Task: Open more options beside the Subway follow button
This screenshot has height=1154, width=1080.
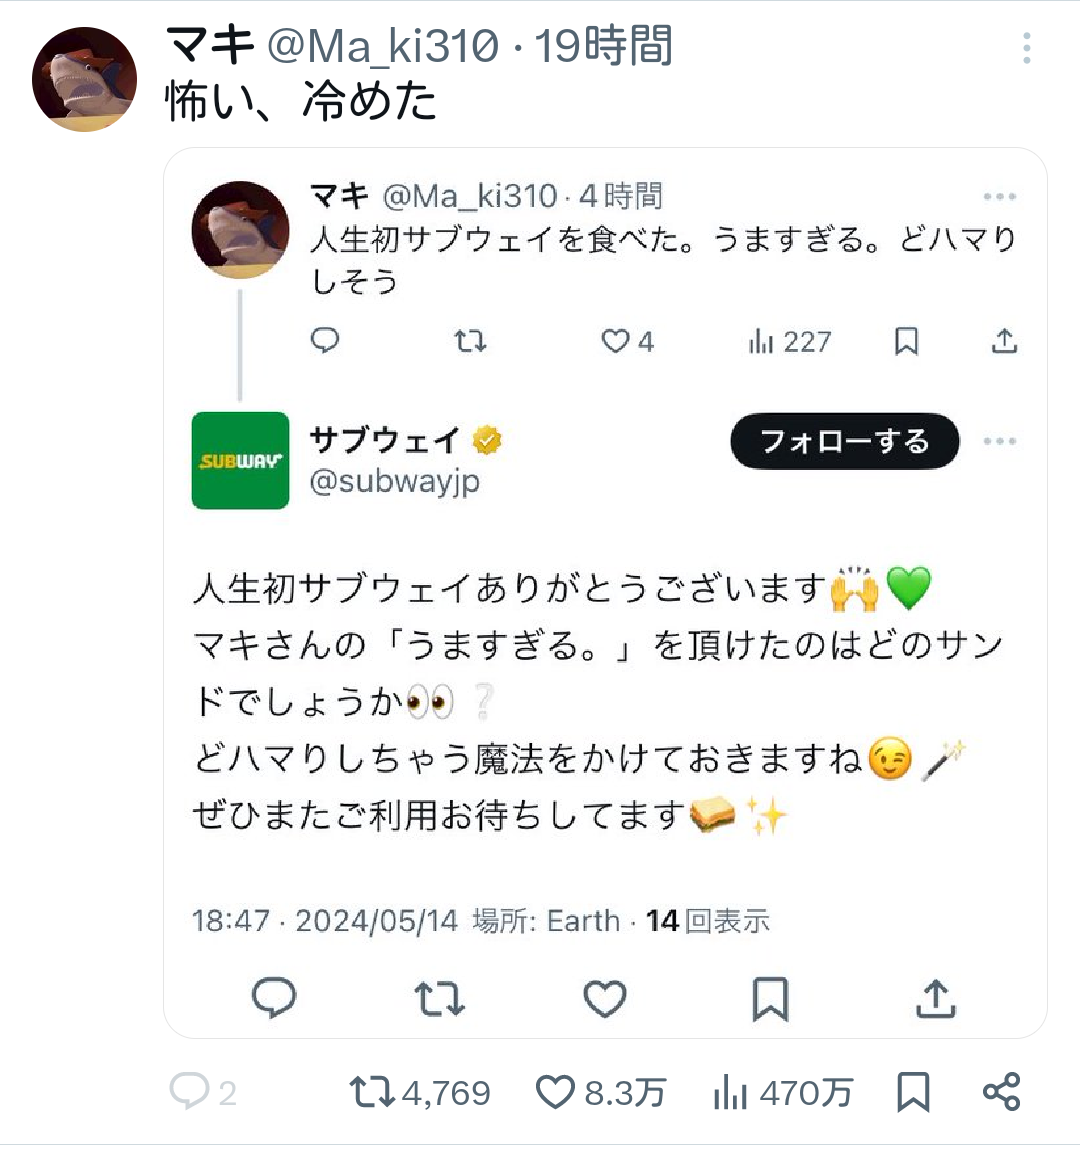Action: pos(999,441)
